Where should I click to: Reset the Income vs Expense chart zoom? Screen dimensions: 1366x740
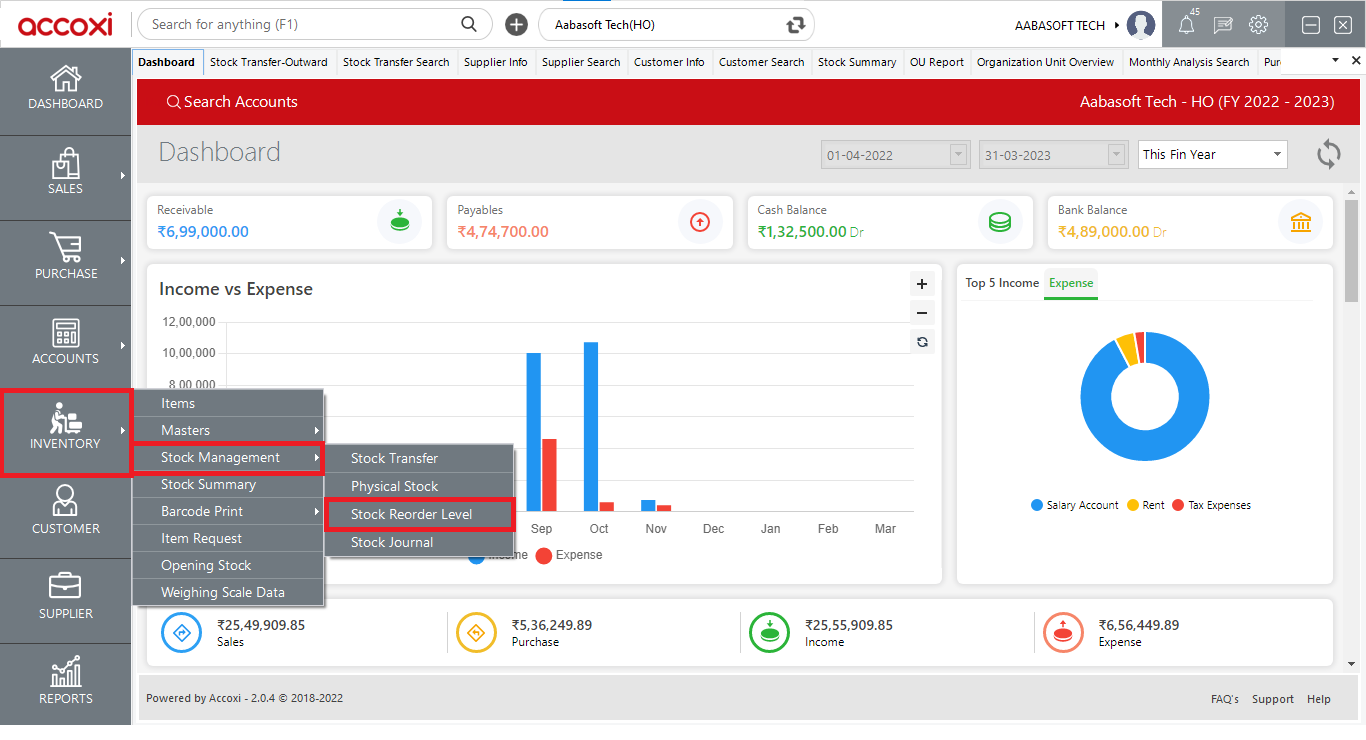tap(922, 342)
